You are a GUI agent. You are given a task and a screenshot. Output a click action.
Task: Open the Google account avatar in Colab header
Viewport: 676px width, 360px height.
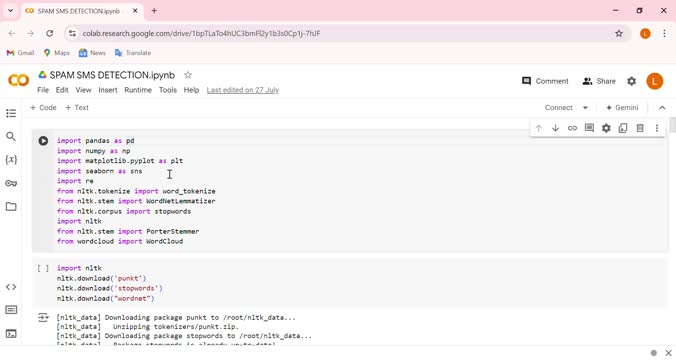pyautogui.click(x=654, y=81)
